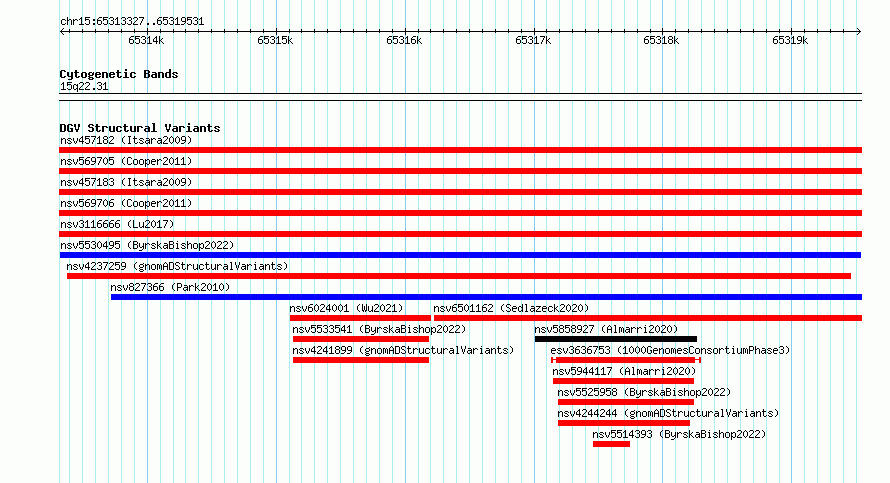This screenshot has height=483, width=890.
Task: Select the red bar for nsv6501162
Action: [x=648, y=318]
